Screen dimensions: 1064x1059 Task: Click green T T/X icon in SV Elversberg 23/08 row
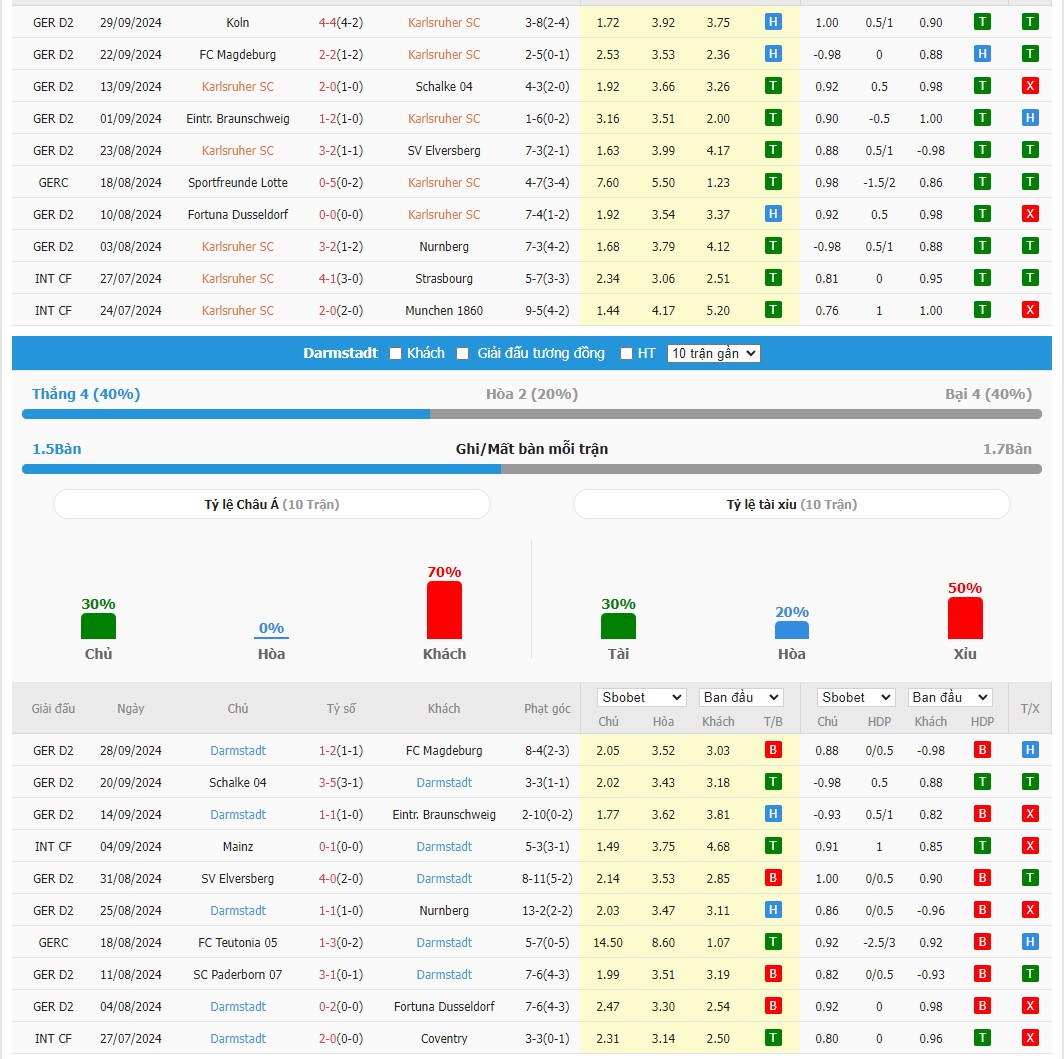1030,149
